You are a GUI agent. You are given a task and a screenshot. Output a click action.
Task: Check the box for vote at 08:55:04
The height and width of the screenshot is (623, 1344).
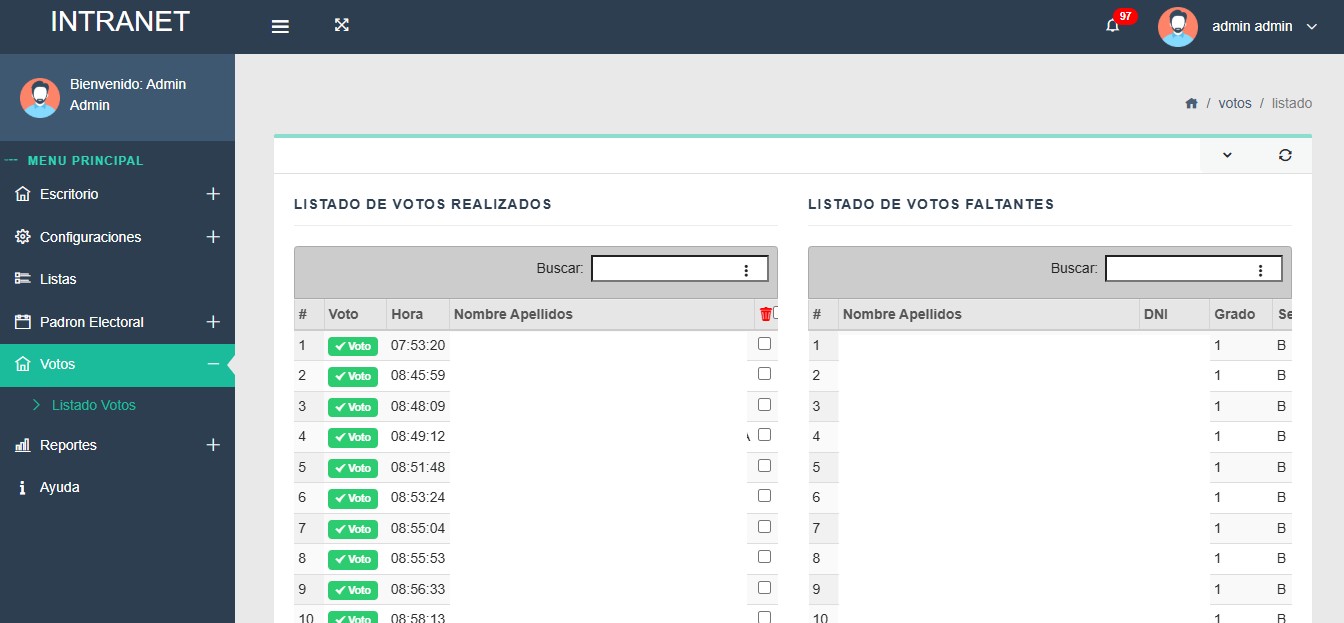[764, 526]
